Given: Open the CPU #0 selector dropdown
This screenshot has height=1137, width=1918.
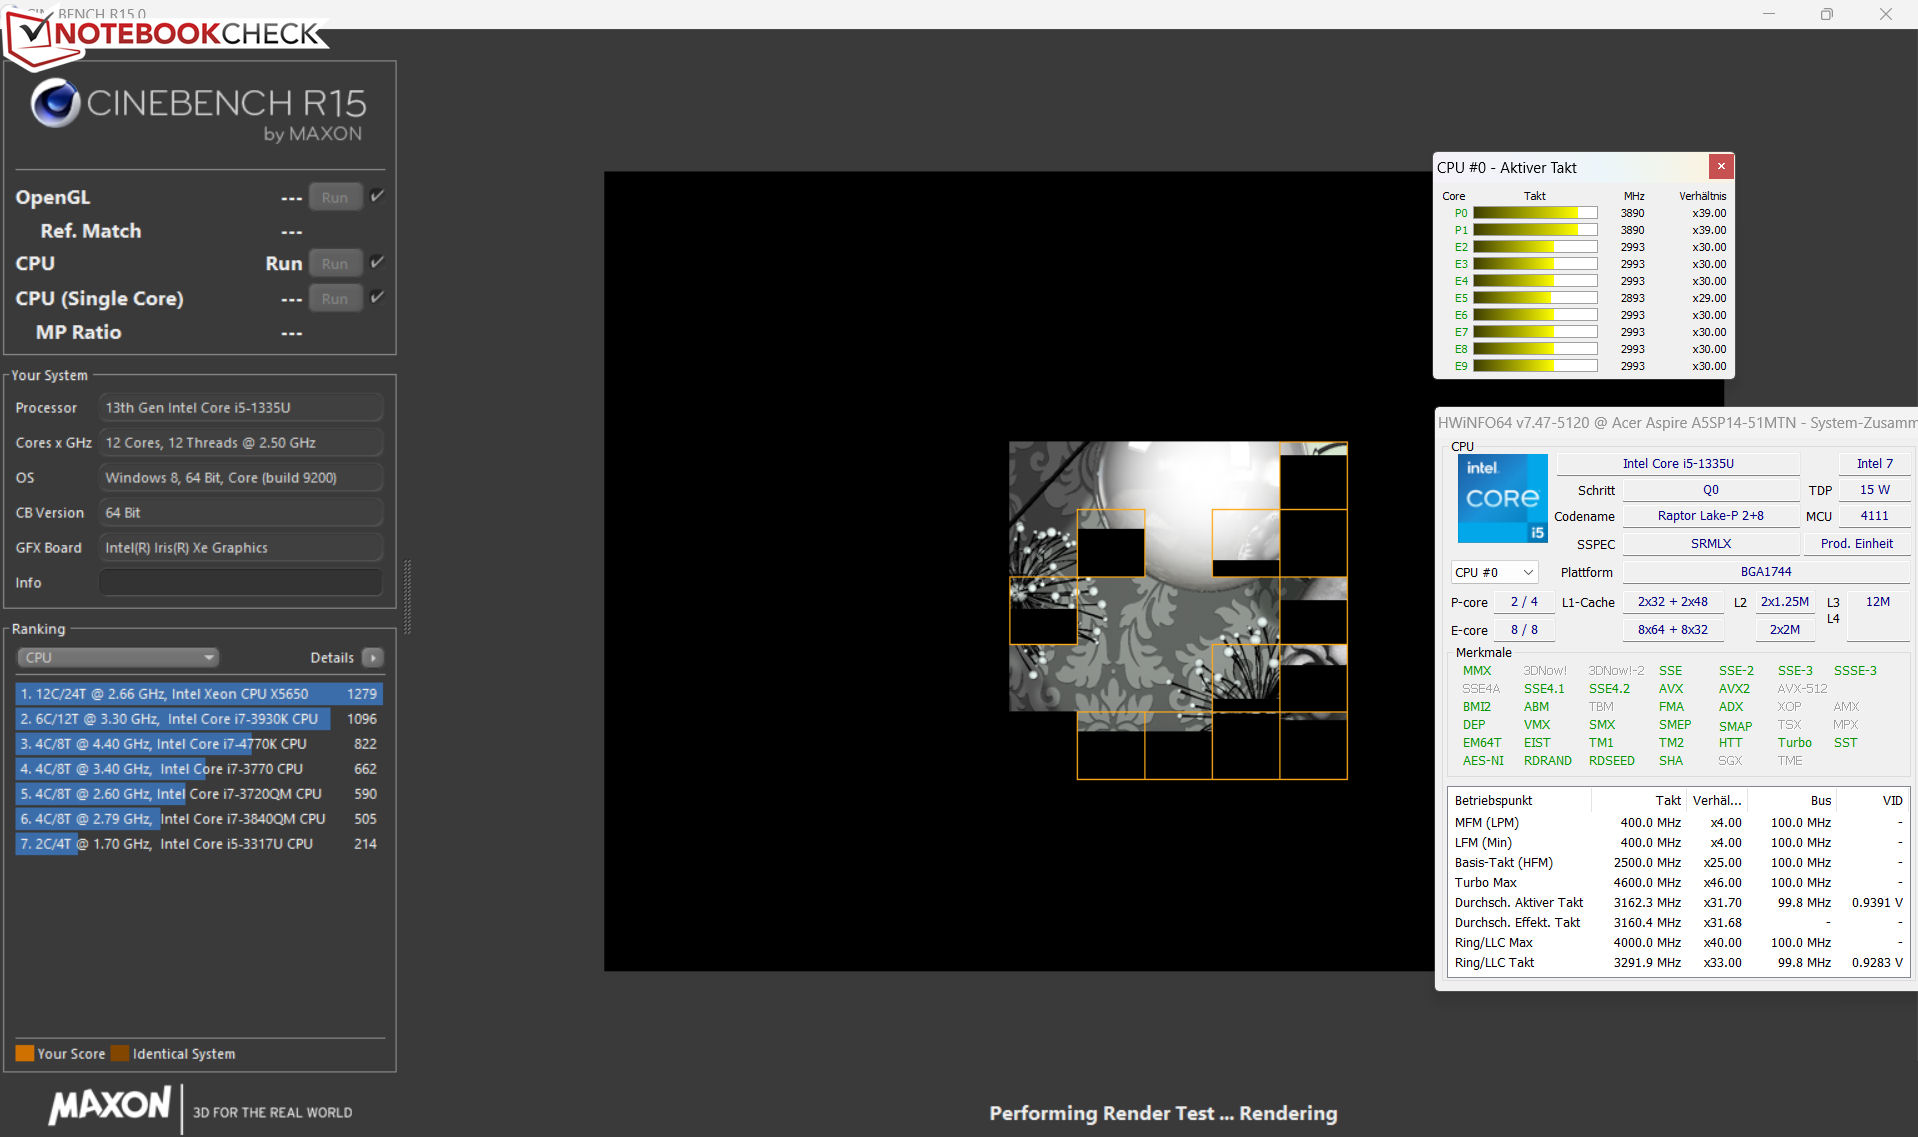Looking at the screenshot, I should [x=1494, y=572].
